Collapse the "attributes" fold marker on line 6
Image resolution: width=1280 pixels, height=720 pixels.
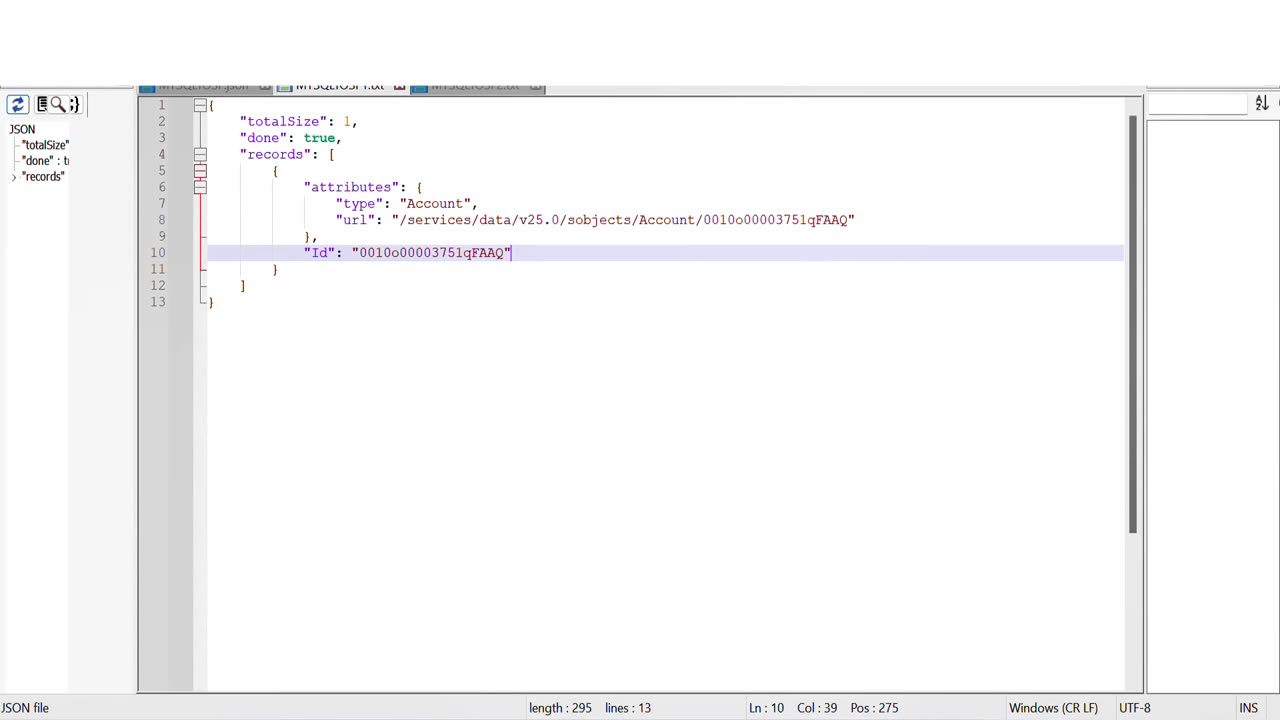(x=200, y=187)
